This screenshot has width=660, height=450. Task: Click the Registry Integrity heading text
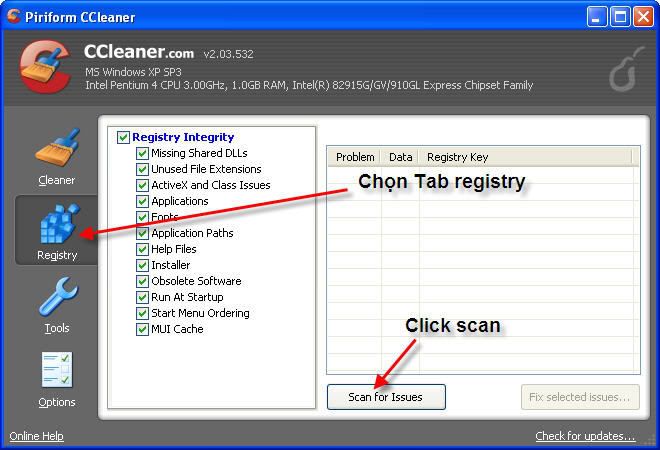click(x=183, y=137)
